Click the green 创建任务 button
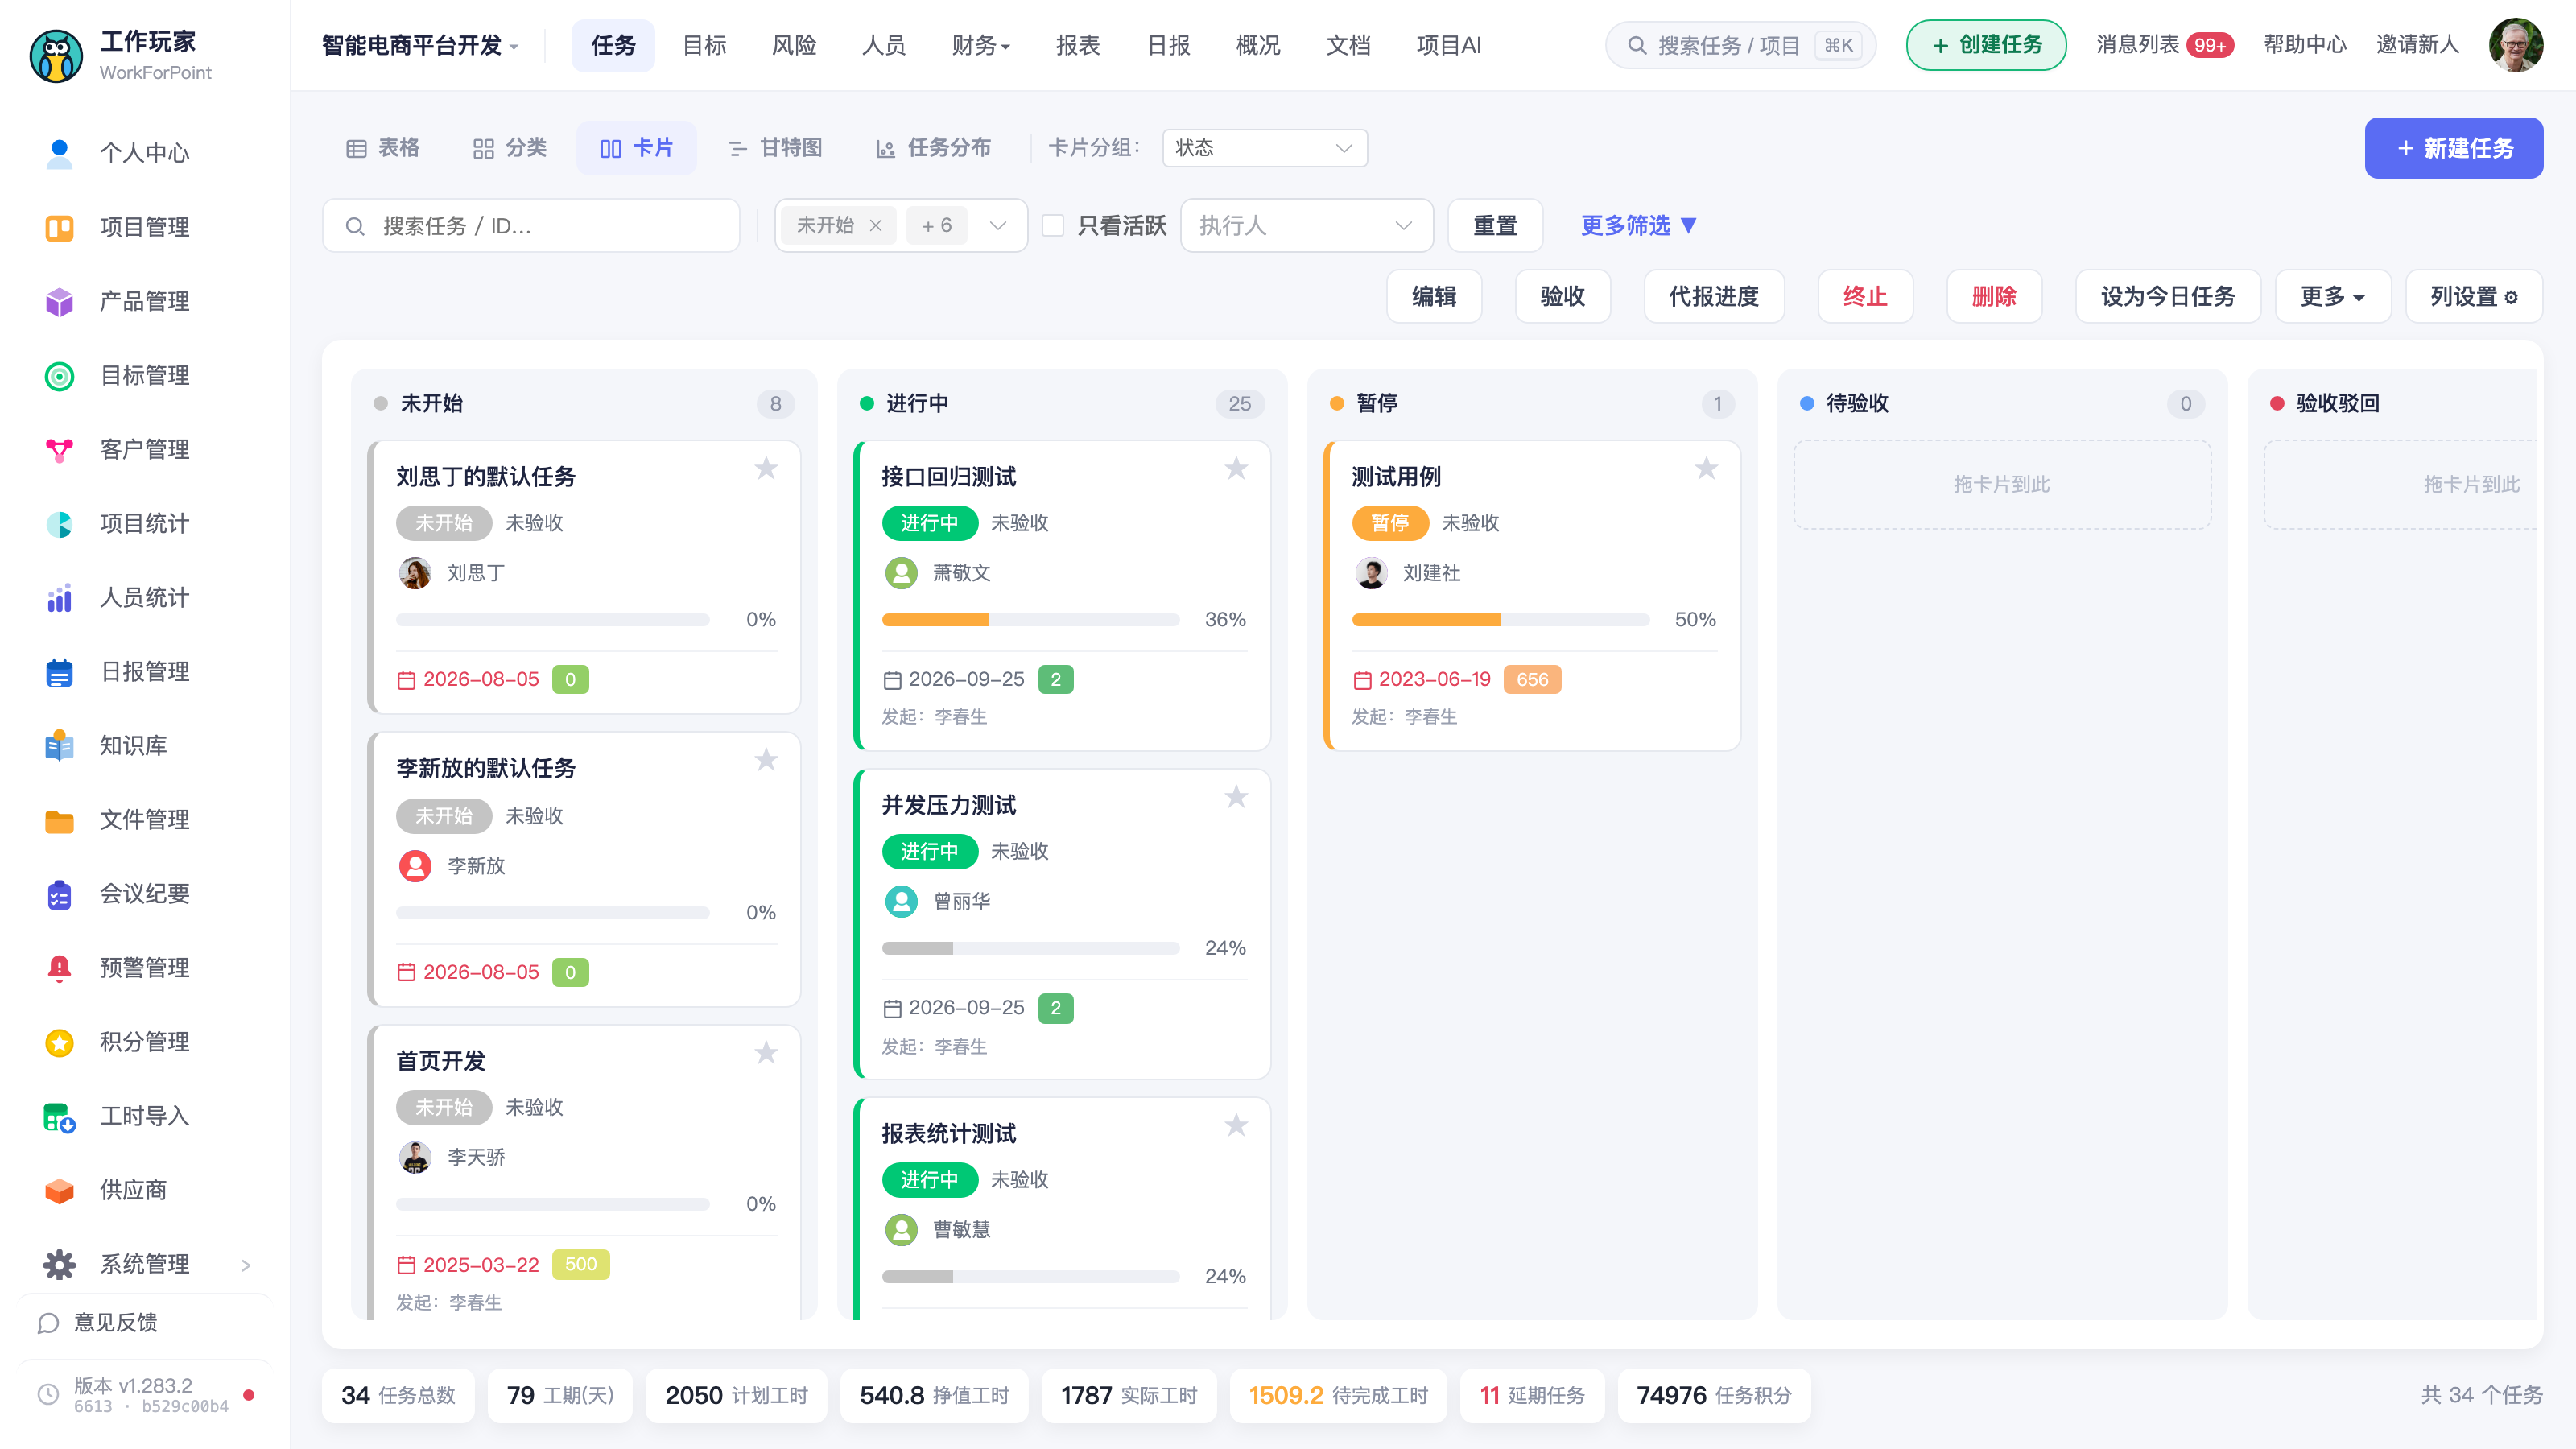Screen dimensions: 2576x1449 click(x=1986, y=45)
